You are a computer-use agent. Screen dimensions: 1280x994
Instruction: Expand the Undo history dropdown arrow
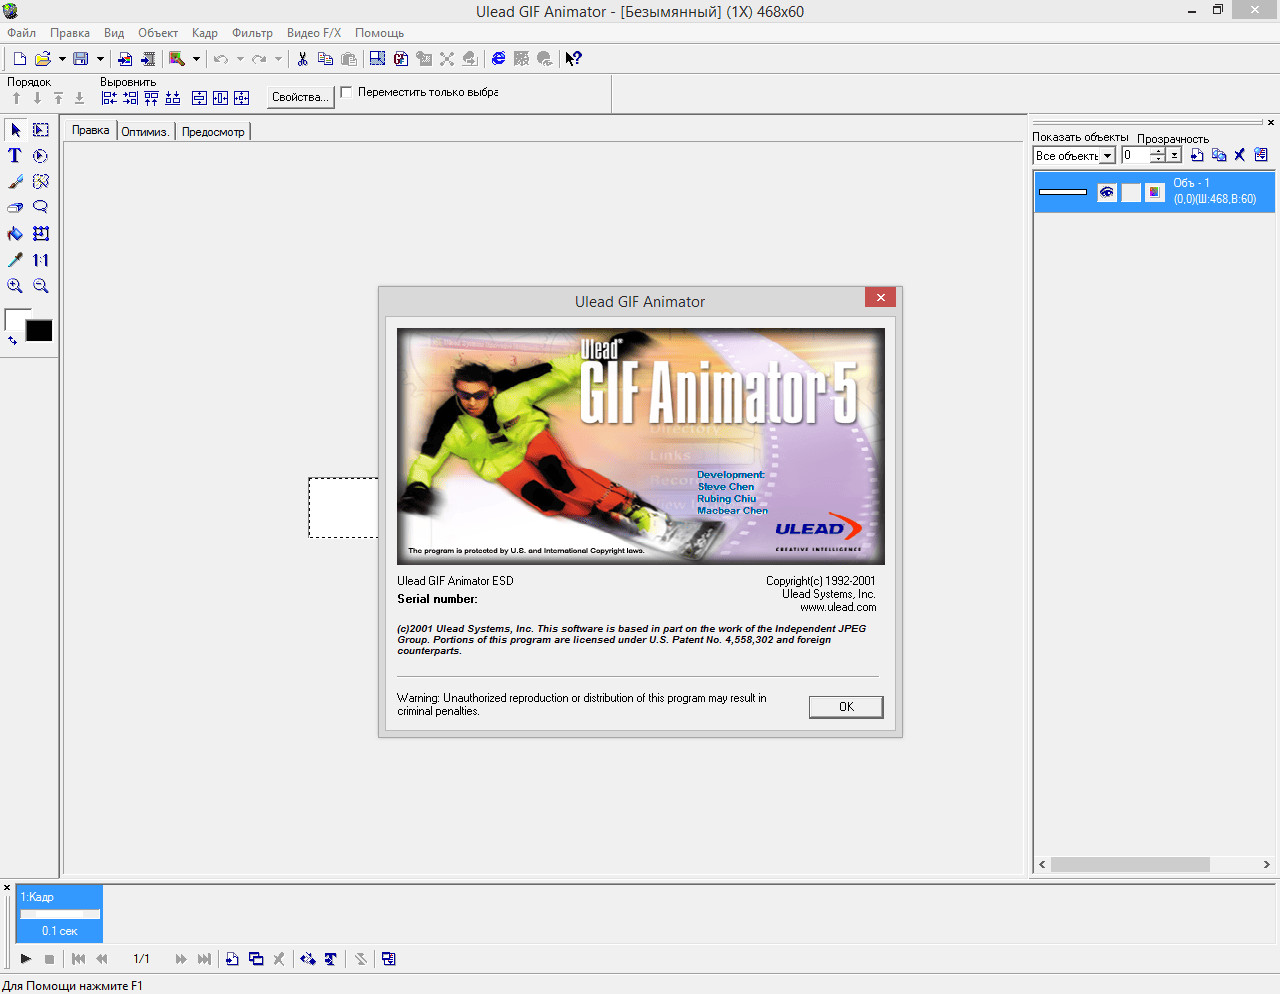[x=240, y=59]
